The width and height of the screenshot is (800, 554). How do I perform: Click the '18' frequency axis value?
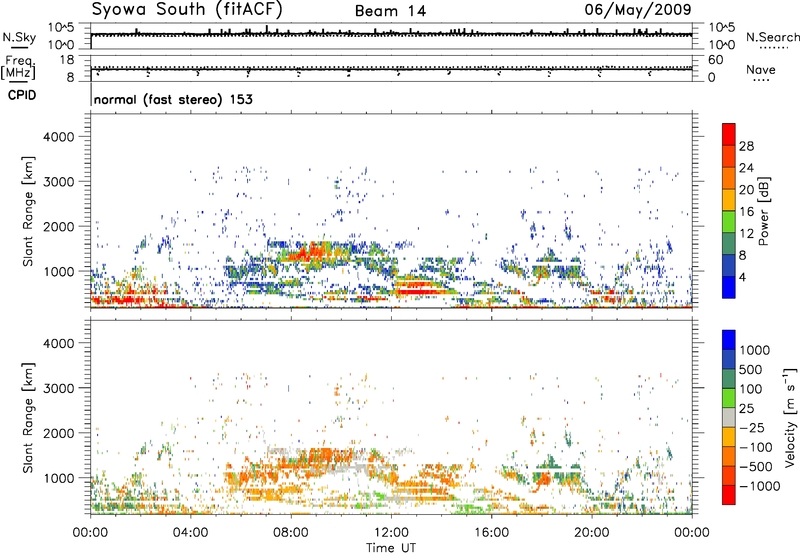(66, 60)
